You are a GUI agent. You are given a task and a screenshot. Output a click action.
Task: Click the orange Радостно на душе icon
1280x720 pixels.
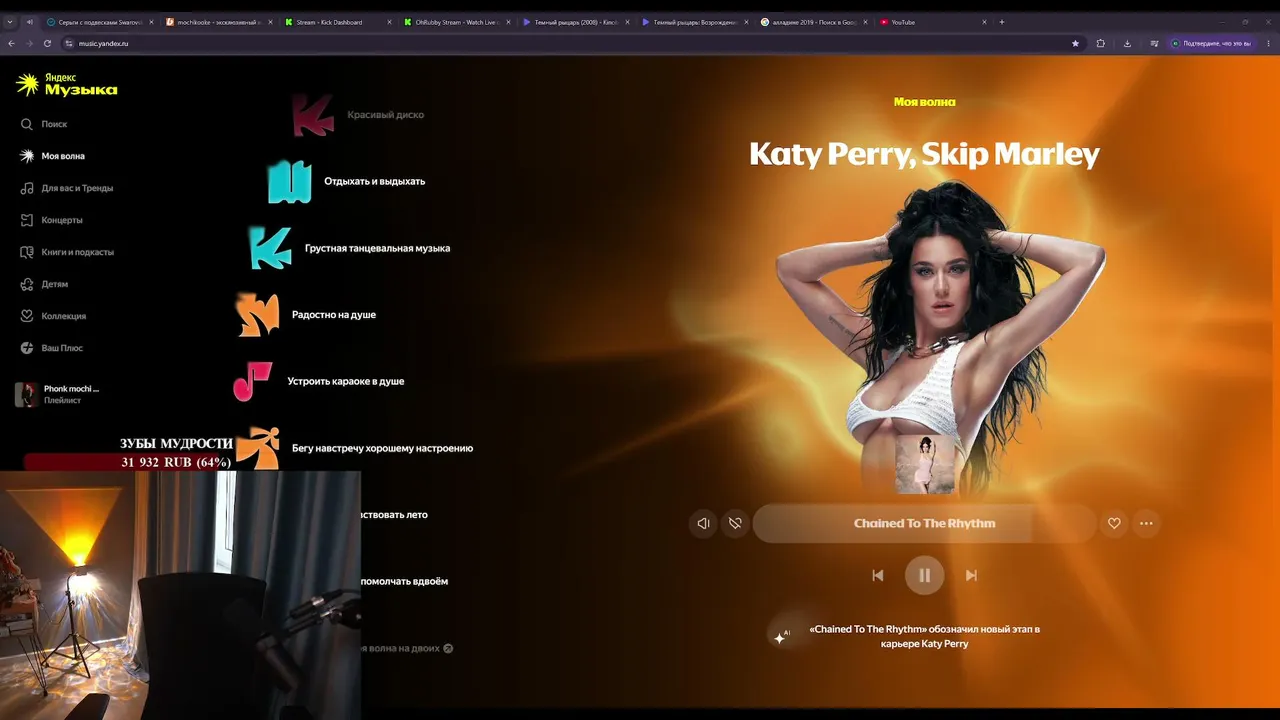[x=257, y=315]
